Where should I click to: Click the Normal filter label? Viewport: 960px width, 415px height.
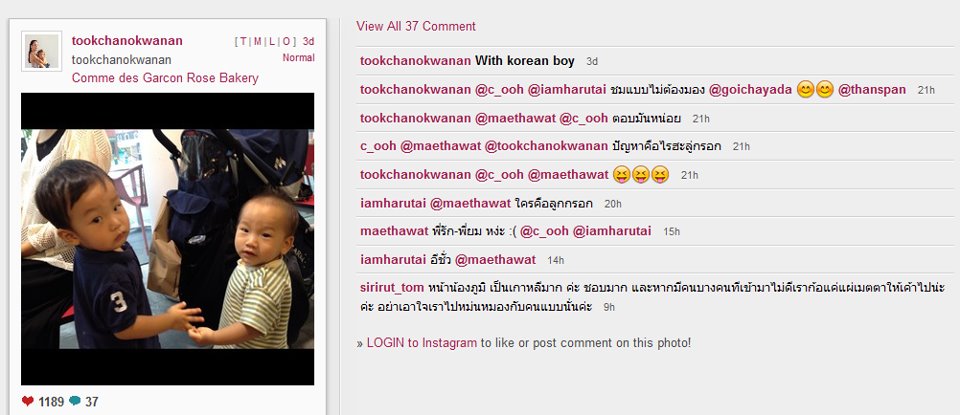(298, 58)
